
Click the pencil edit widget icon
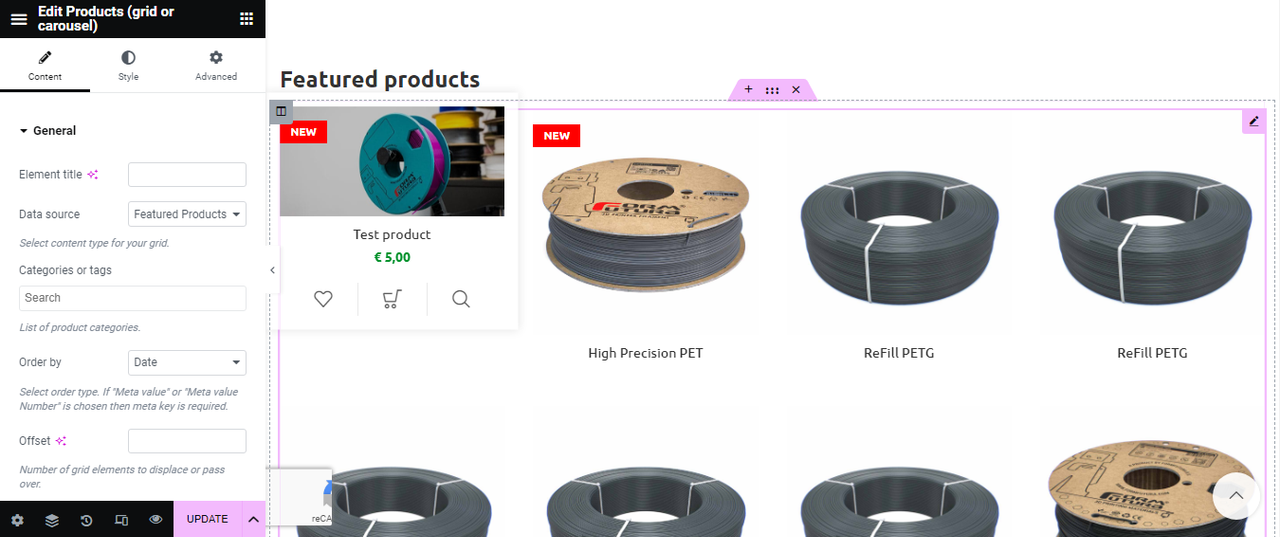tap(1254, 121)
